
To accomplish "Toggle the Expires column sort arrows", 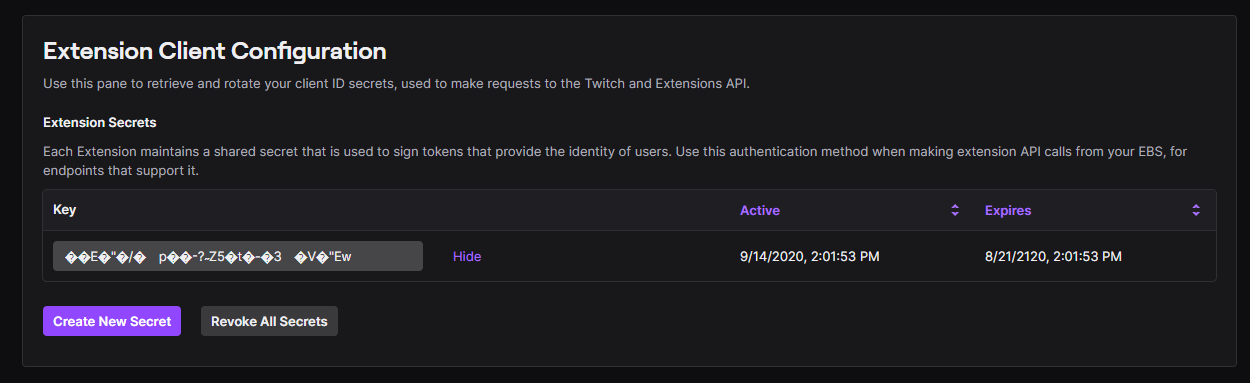I will [1196, 210].
